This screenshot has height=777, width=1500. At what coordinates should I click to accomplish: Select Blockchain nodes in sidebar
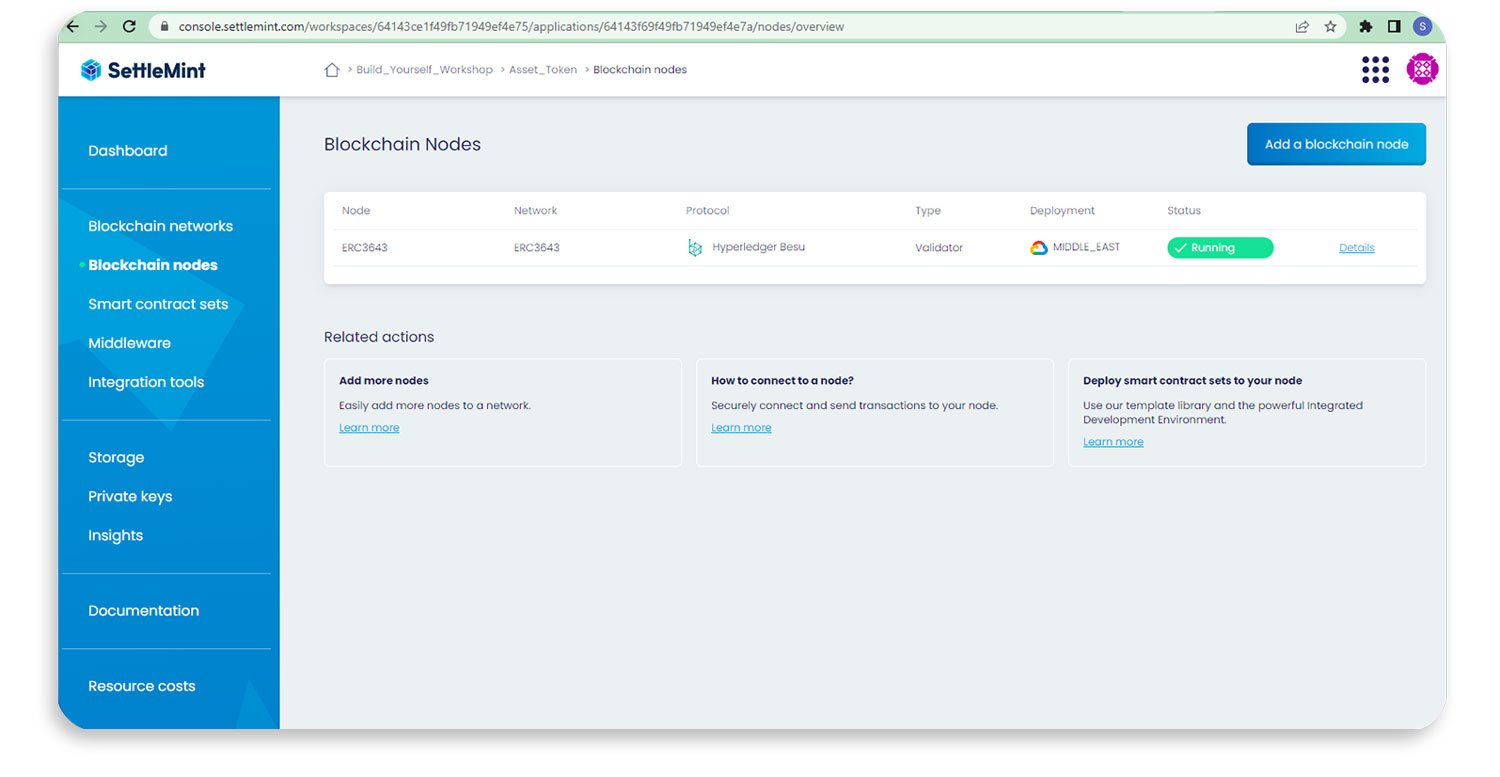(153, 265)
